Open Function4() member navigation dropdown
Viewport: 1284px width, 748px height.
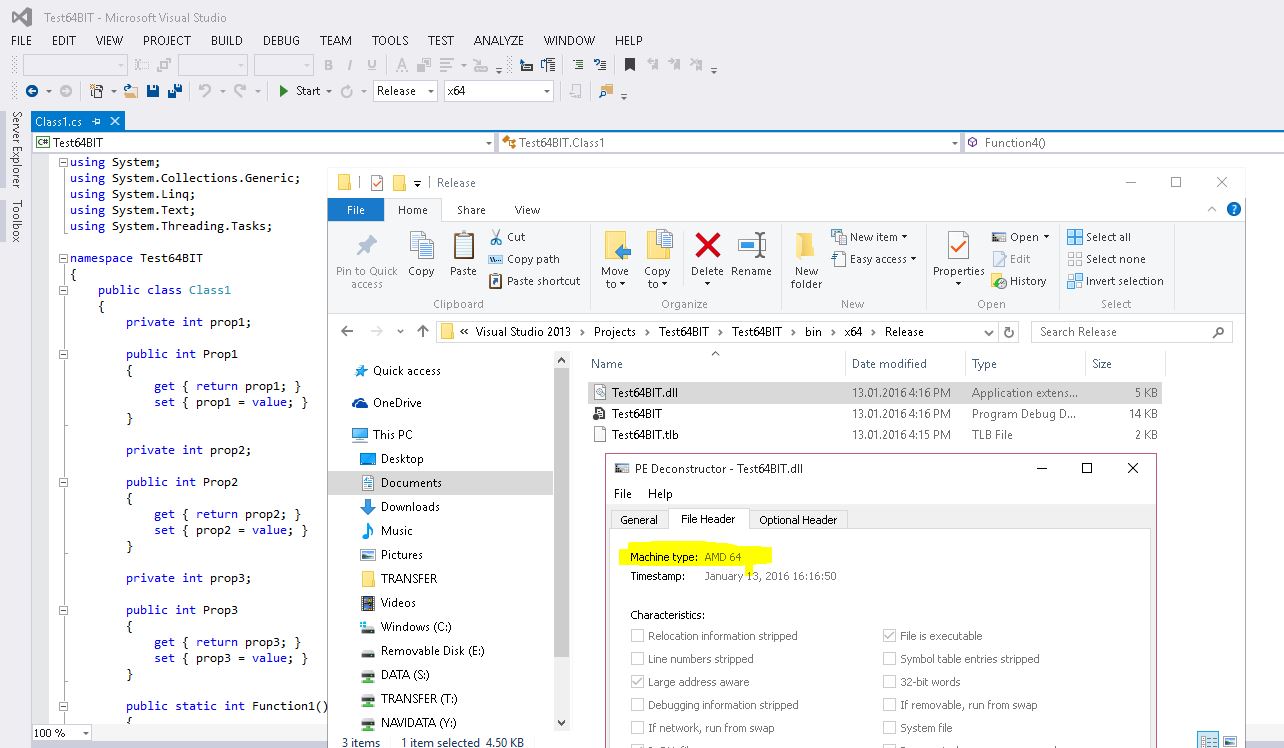click(x=1123, y=143)
